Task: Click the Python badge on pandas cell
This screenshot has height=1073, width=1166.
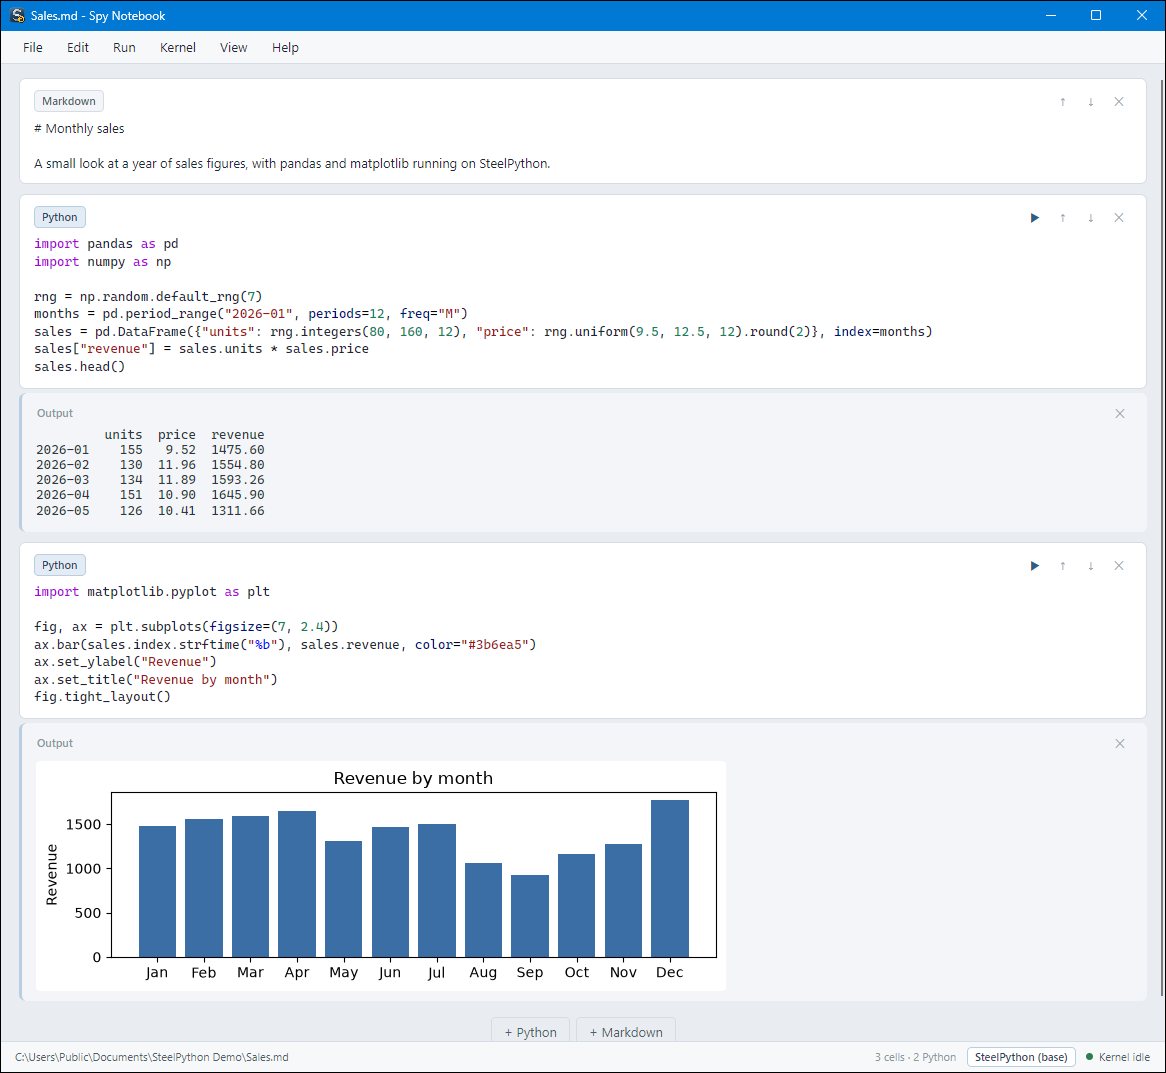Action: pyautogui.click(x=59, y=217)
